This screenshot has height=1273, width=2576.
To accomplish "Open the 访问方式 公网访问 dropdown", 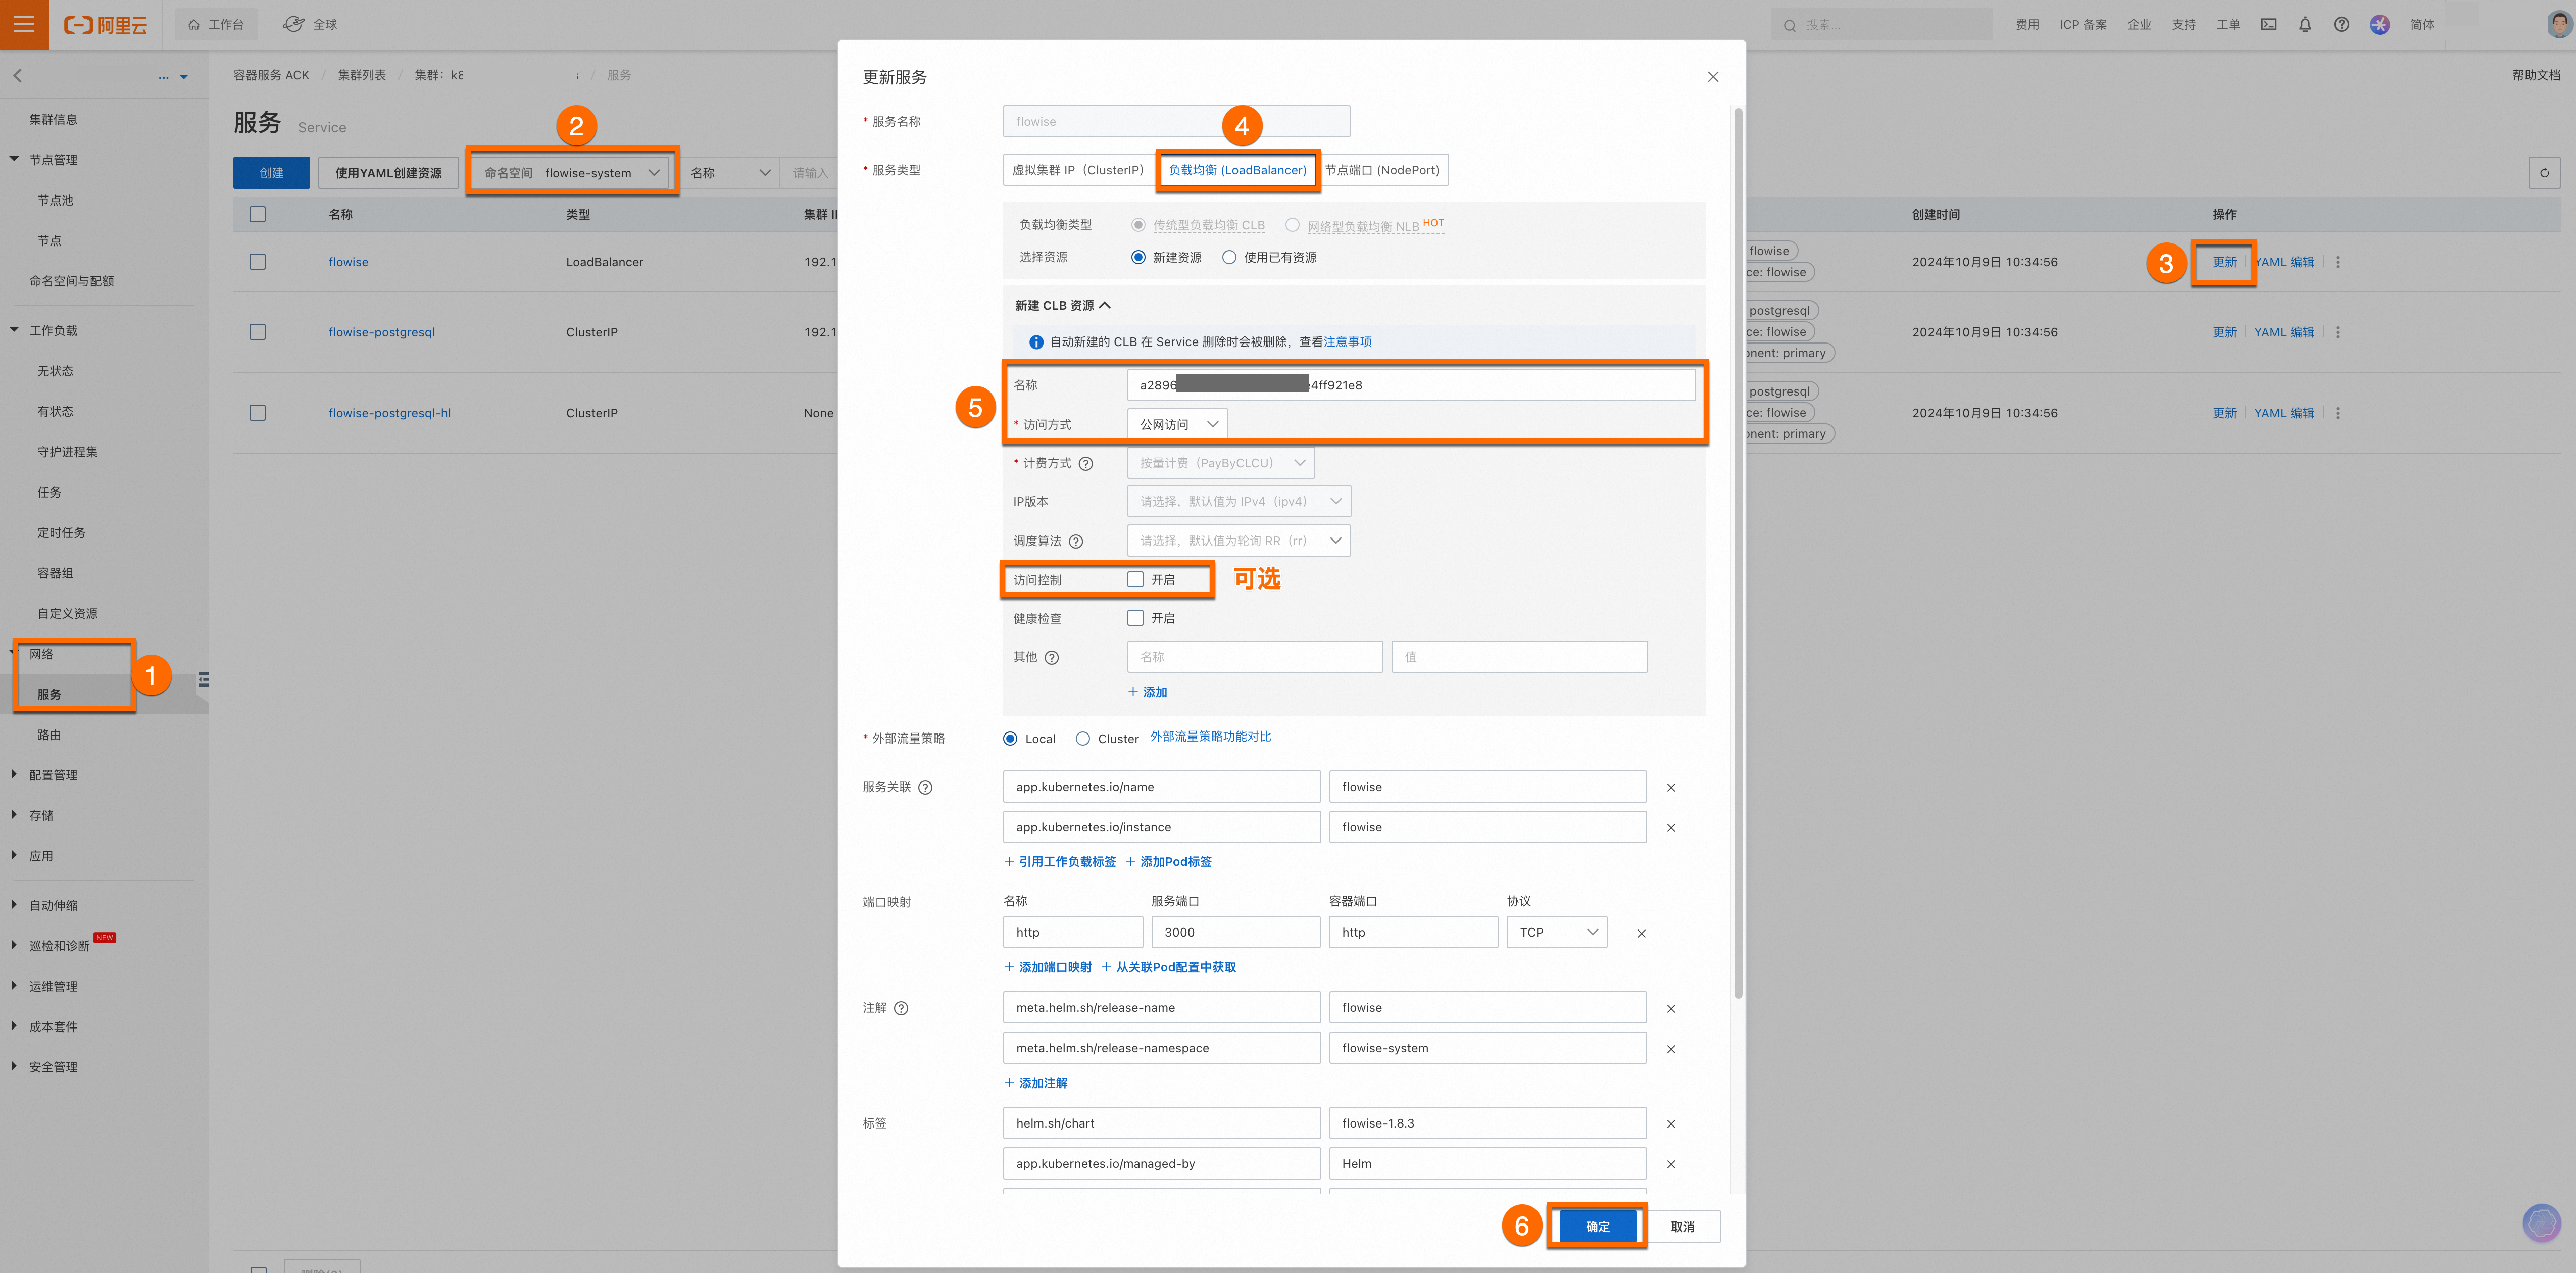I will point(1177,424).
